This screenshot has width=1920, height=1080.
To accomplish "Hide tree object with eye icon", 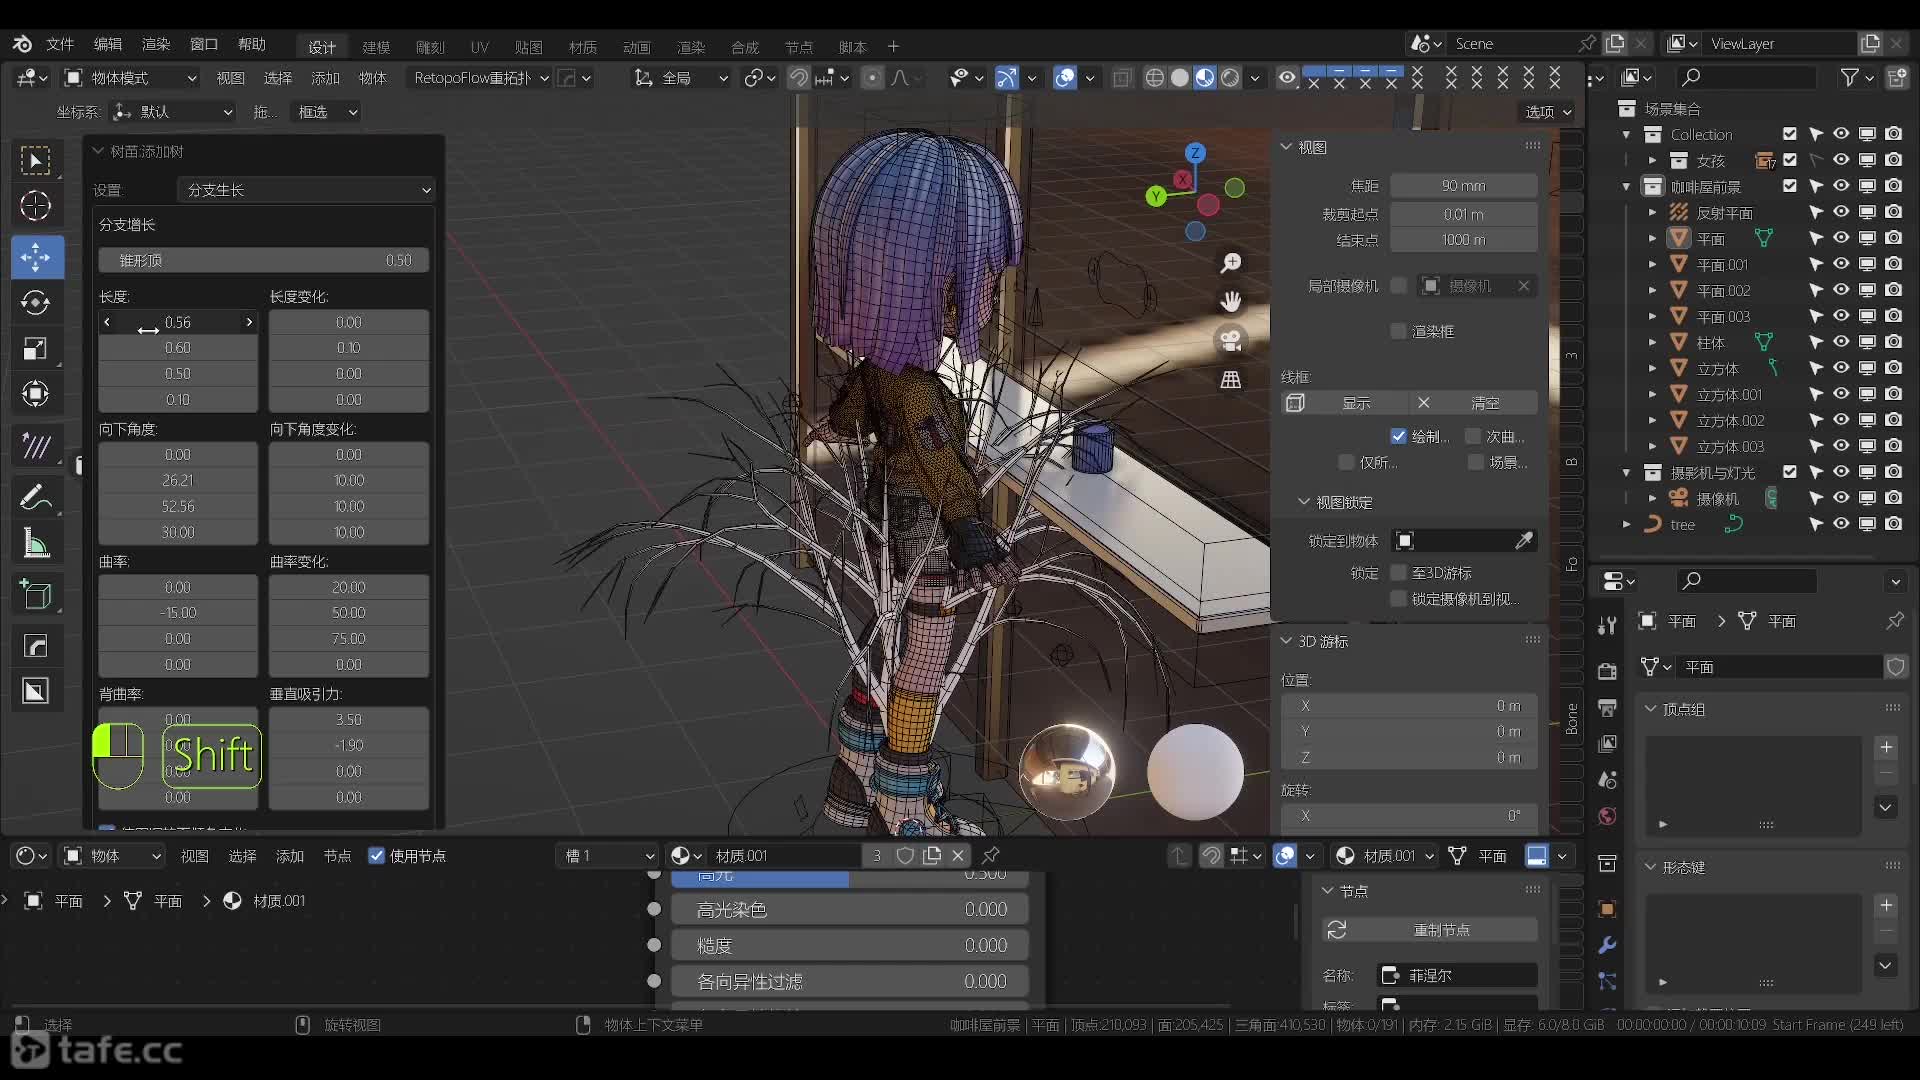I will point(1841,524).
